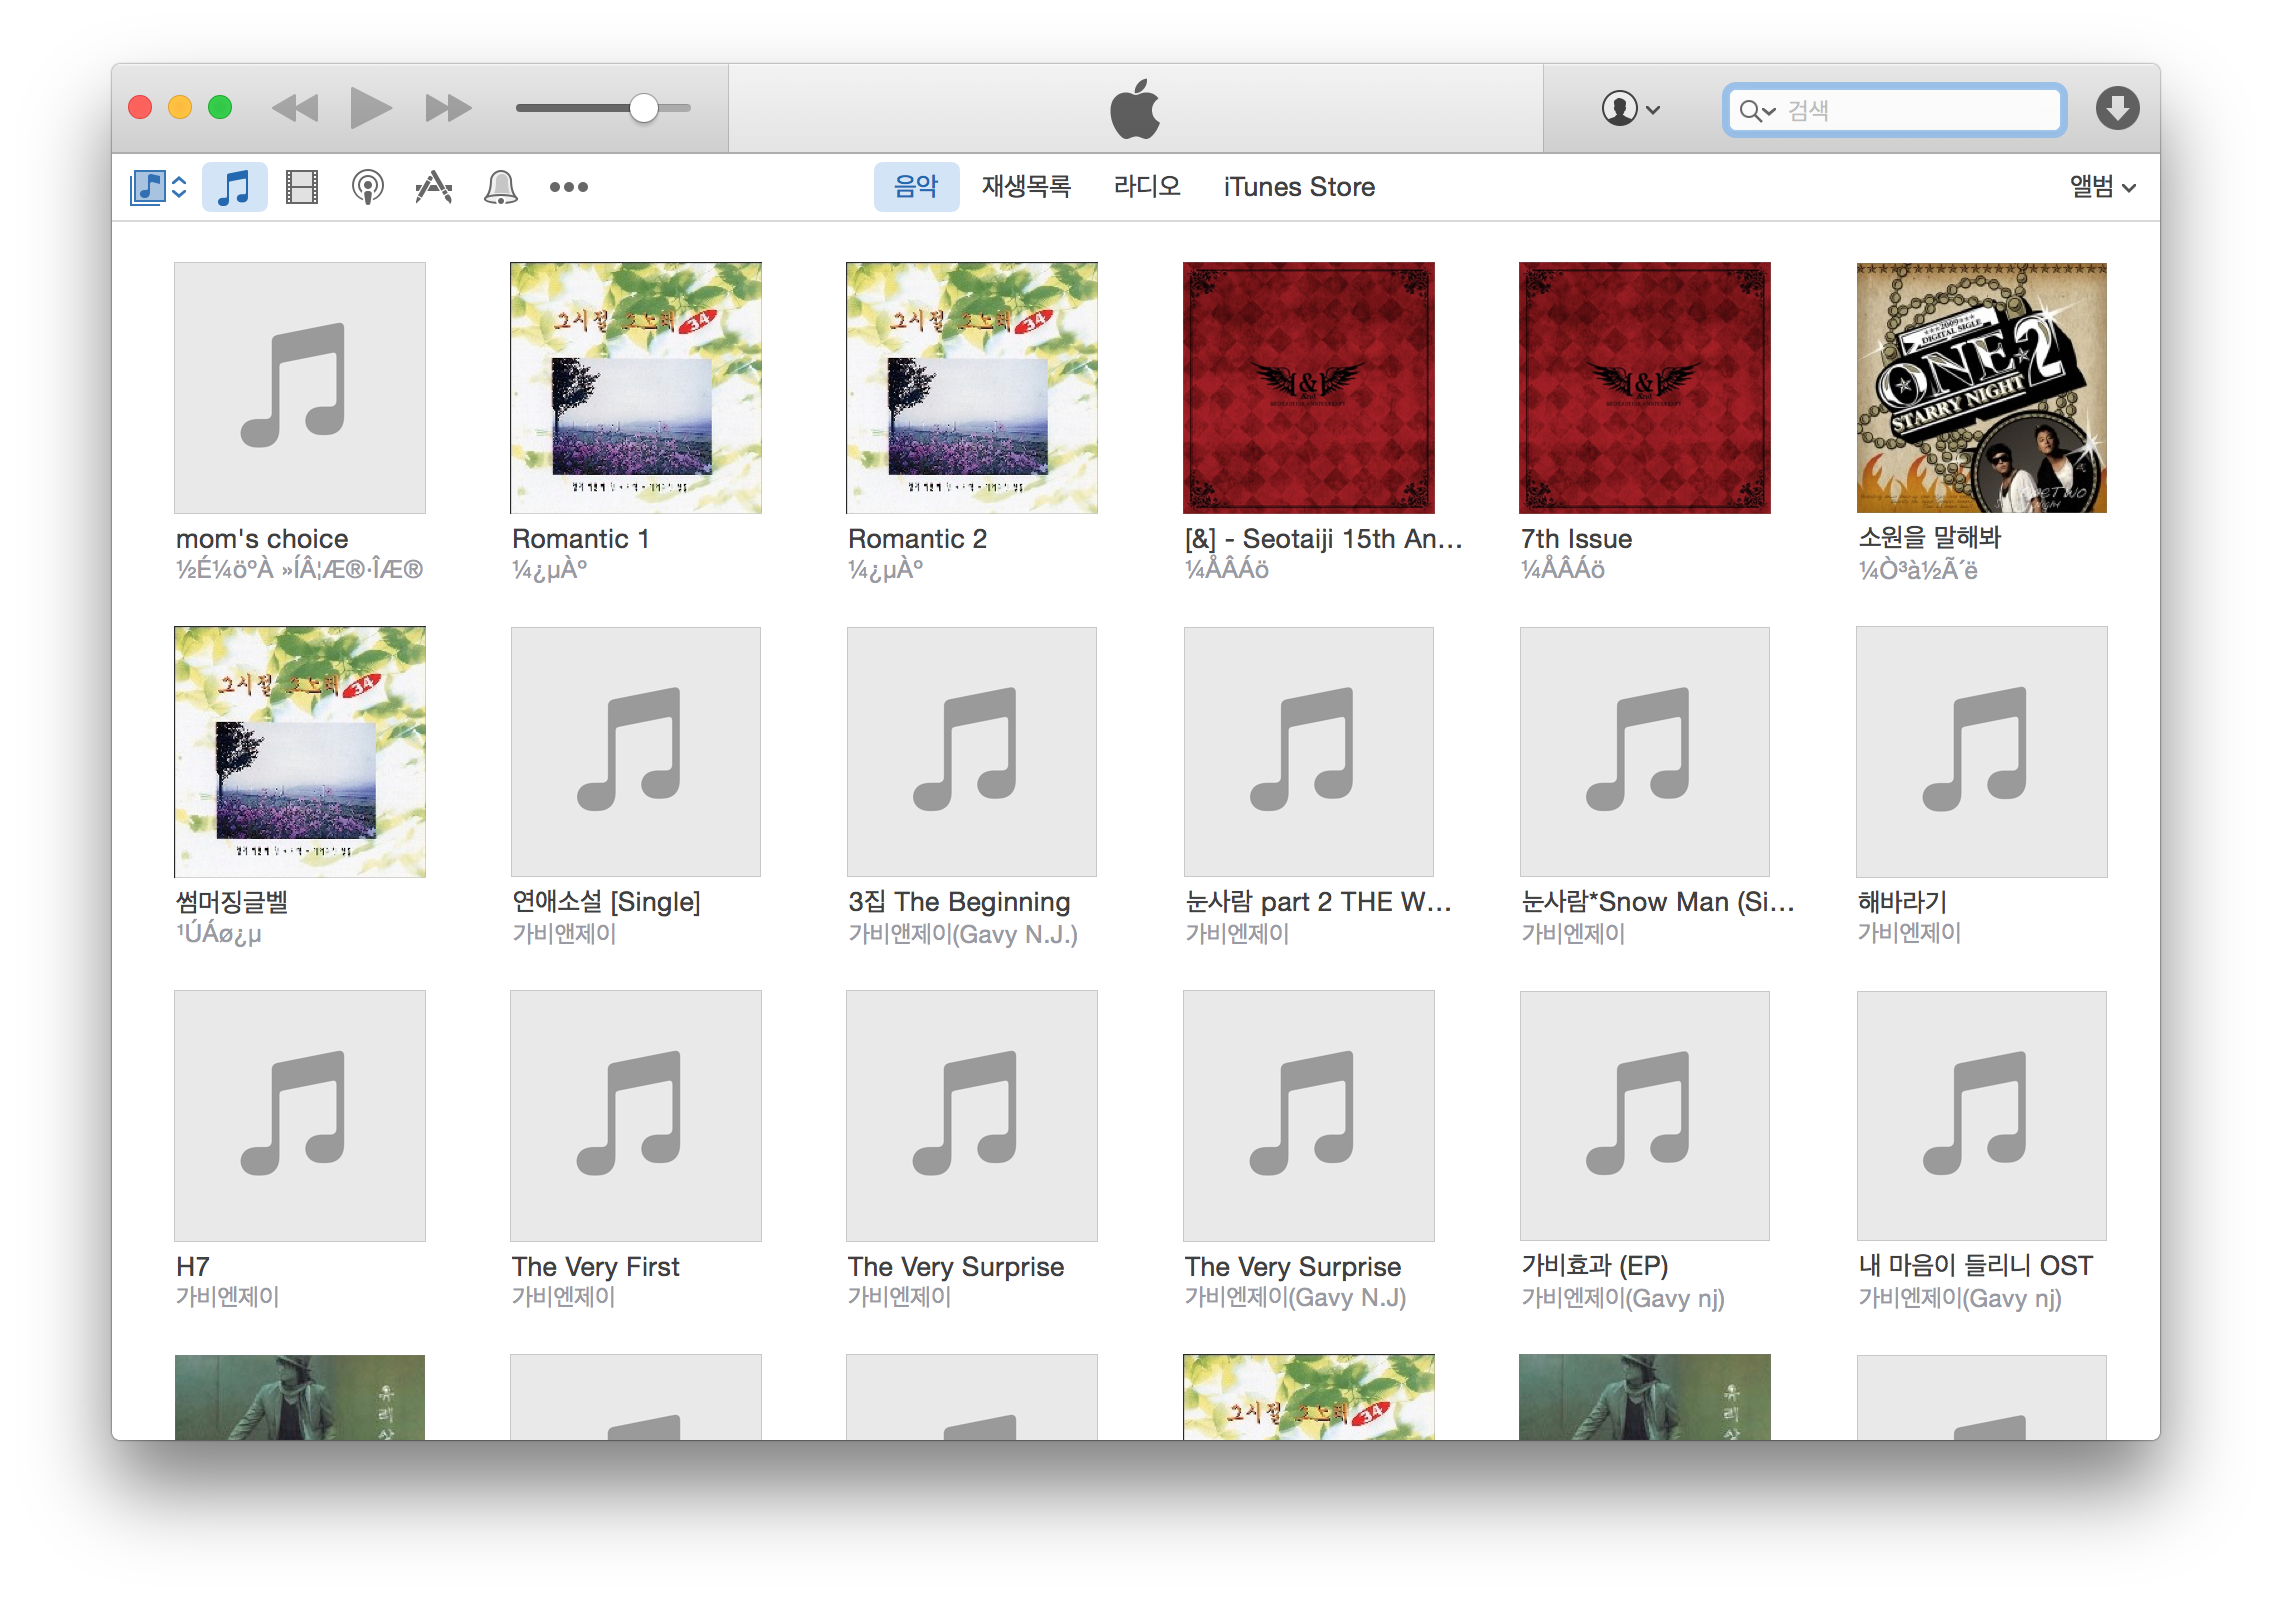Open The Very Surprise album by 가비엔제이
The width and height of the screenshot is (2272, 1600).
[x=972, y=1116]
